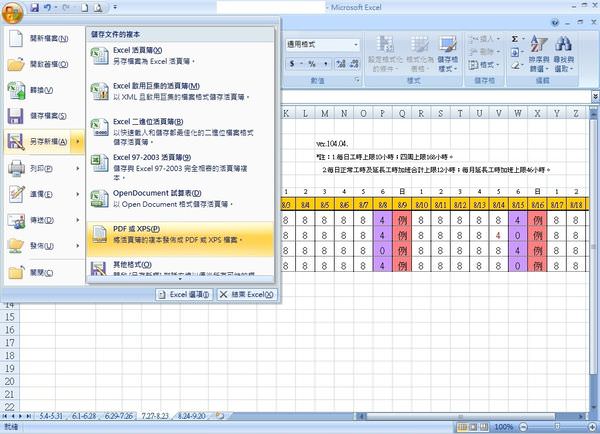The height and width of the screenshot is (434, 600).
Task: Undo last action in Quick Access toolbar
Action: coord(47,8)
